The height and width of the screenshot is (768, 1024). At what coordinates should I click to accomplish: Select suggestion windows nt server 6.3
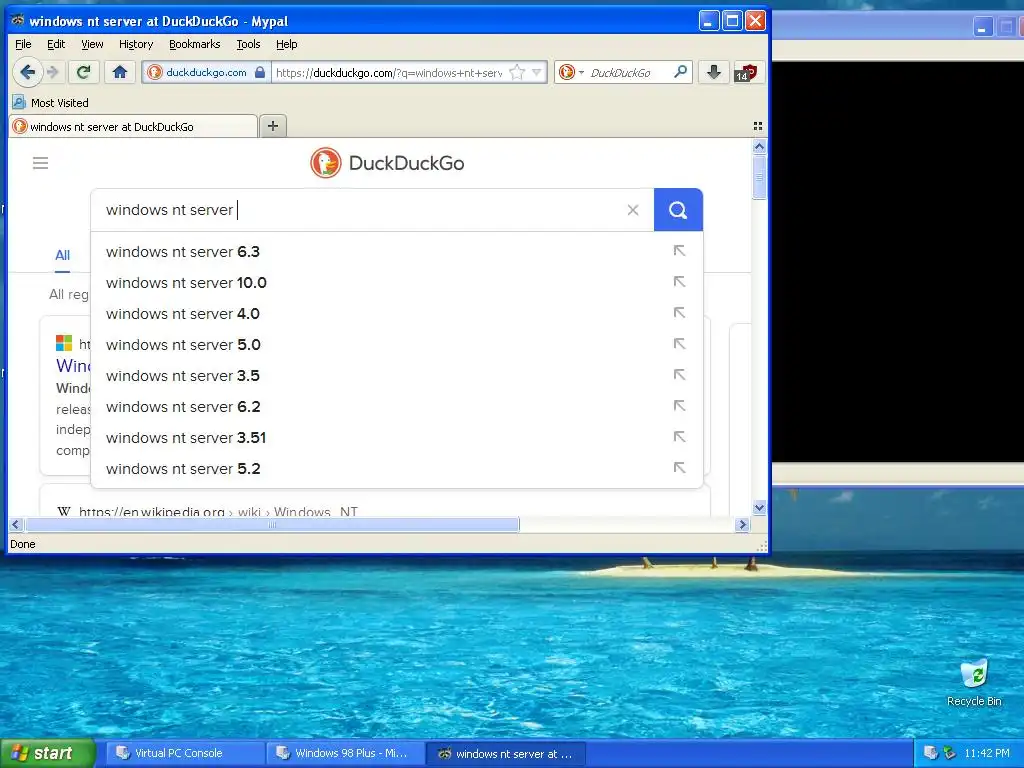pos(396,251)
